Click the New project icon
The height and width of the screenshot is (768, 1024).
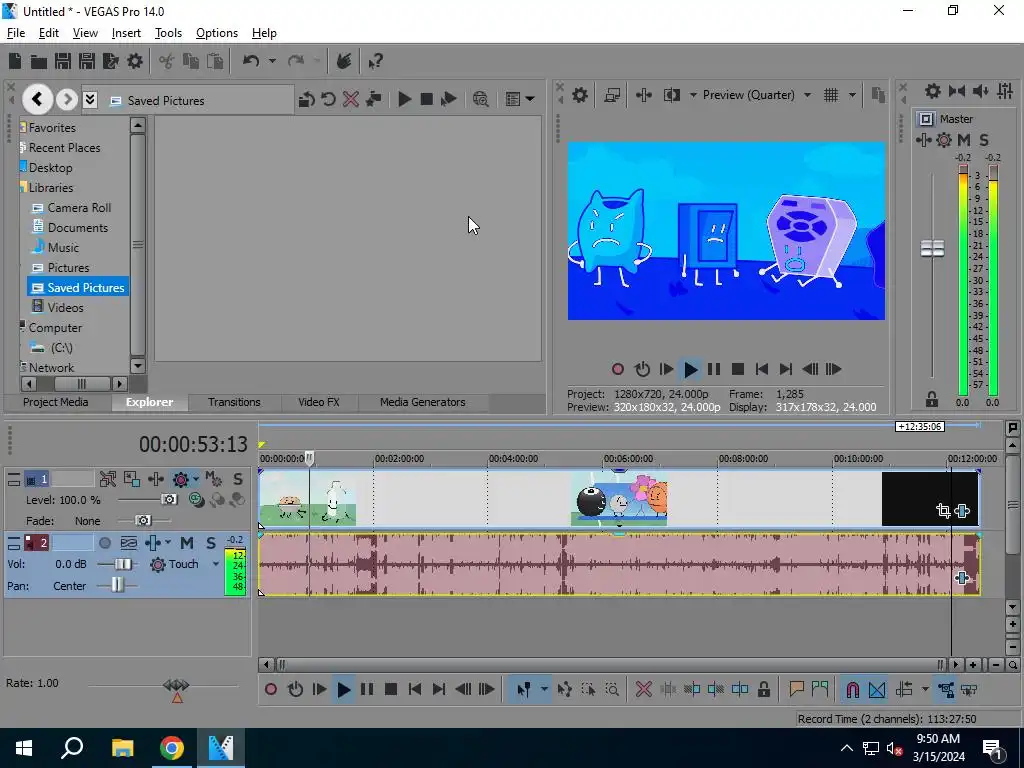(x=15, y=61)
